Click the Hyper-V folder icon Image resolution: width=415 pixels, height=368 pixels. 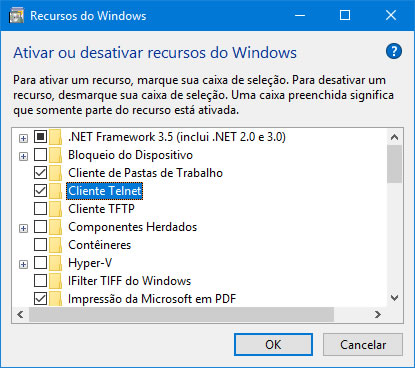tap(56, 263)
